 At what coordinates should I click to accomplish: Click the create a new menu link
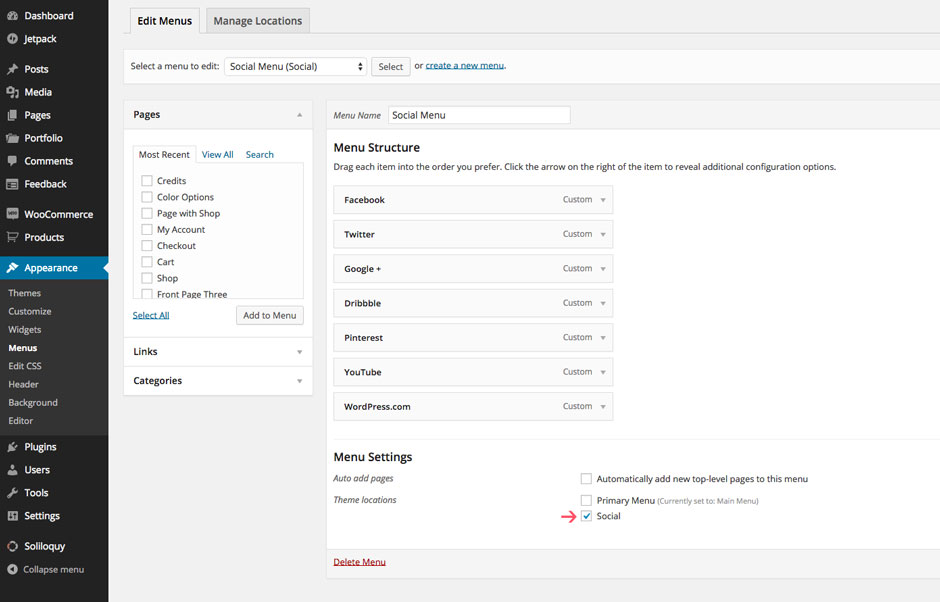click(465, 66)
